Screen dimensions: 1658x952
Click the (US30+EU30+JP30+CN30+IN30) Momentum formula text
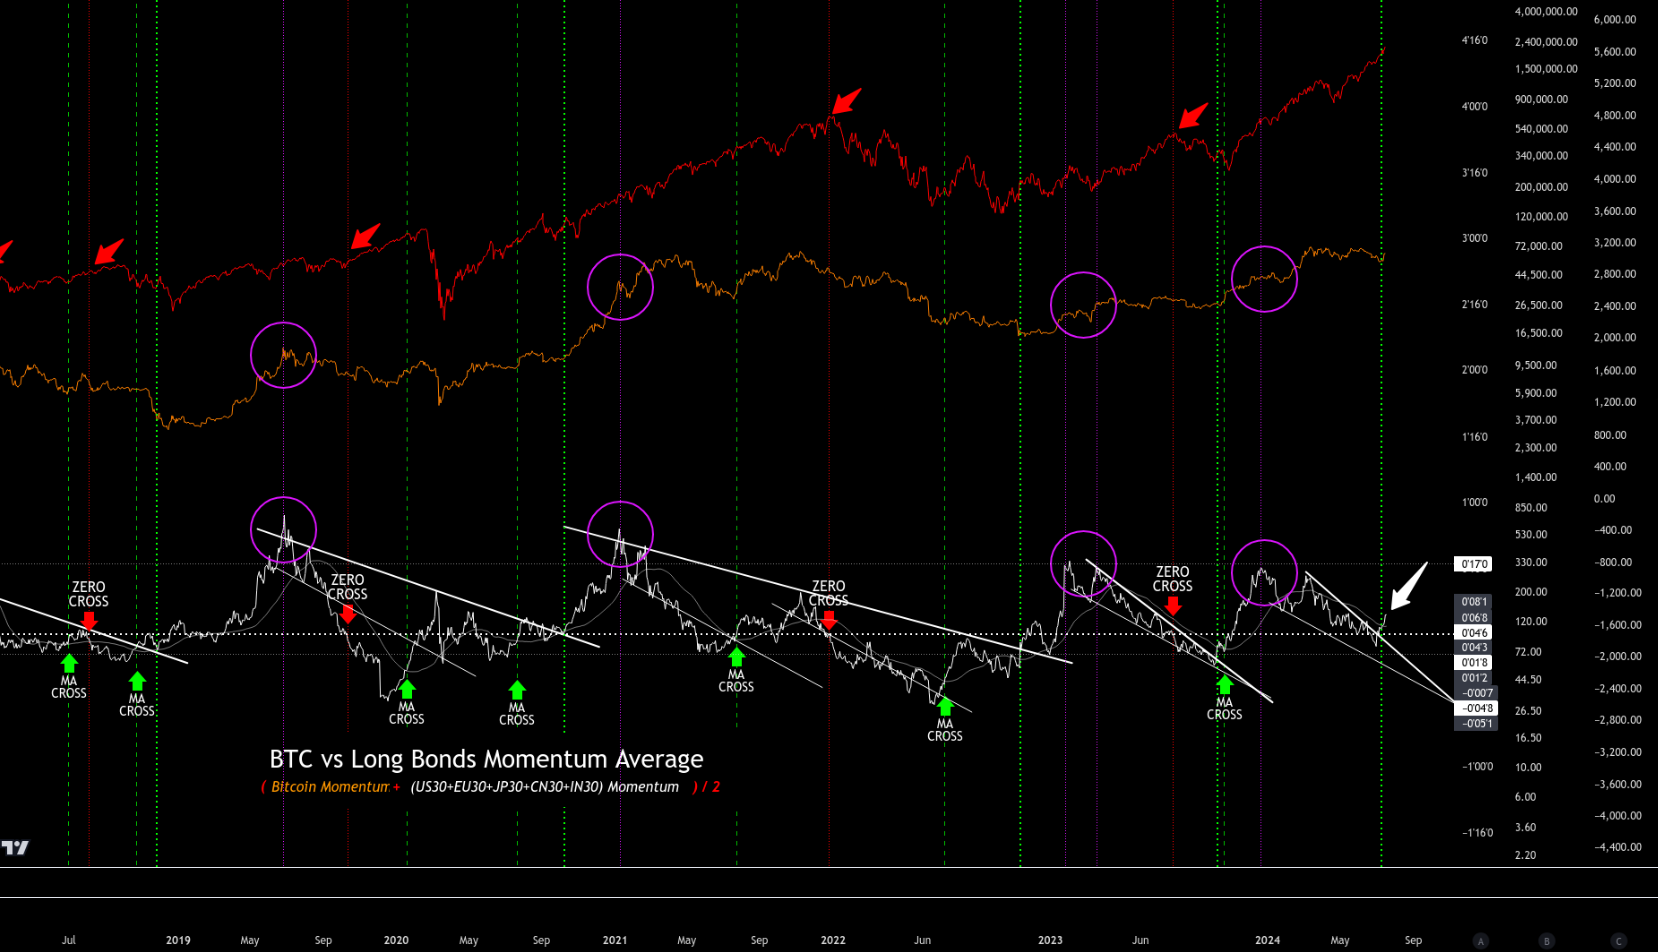click(544, 787)
